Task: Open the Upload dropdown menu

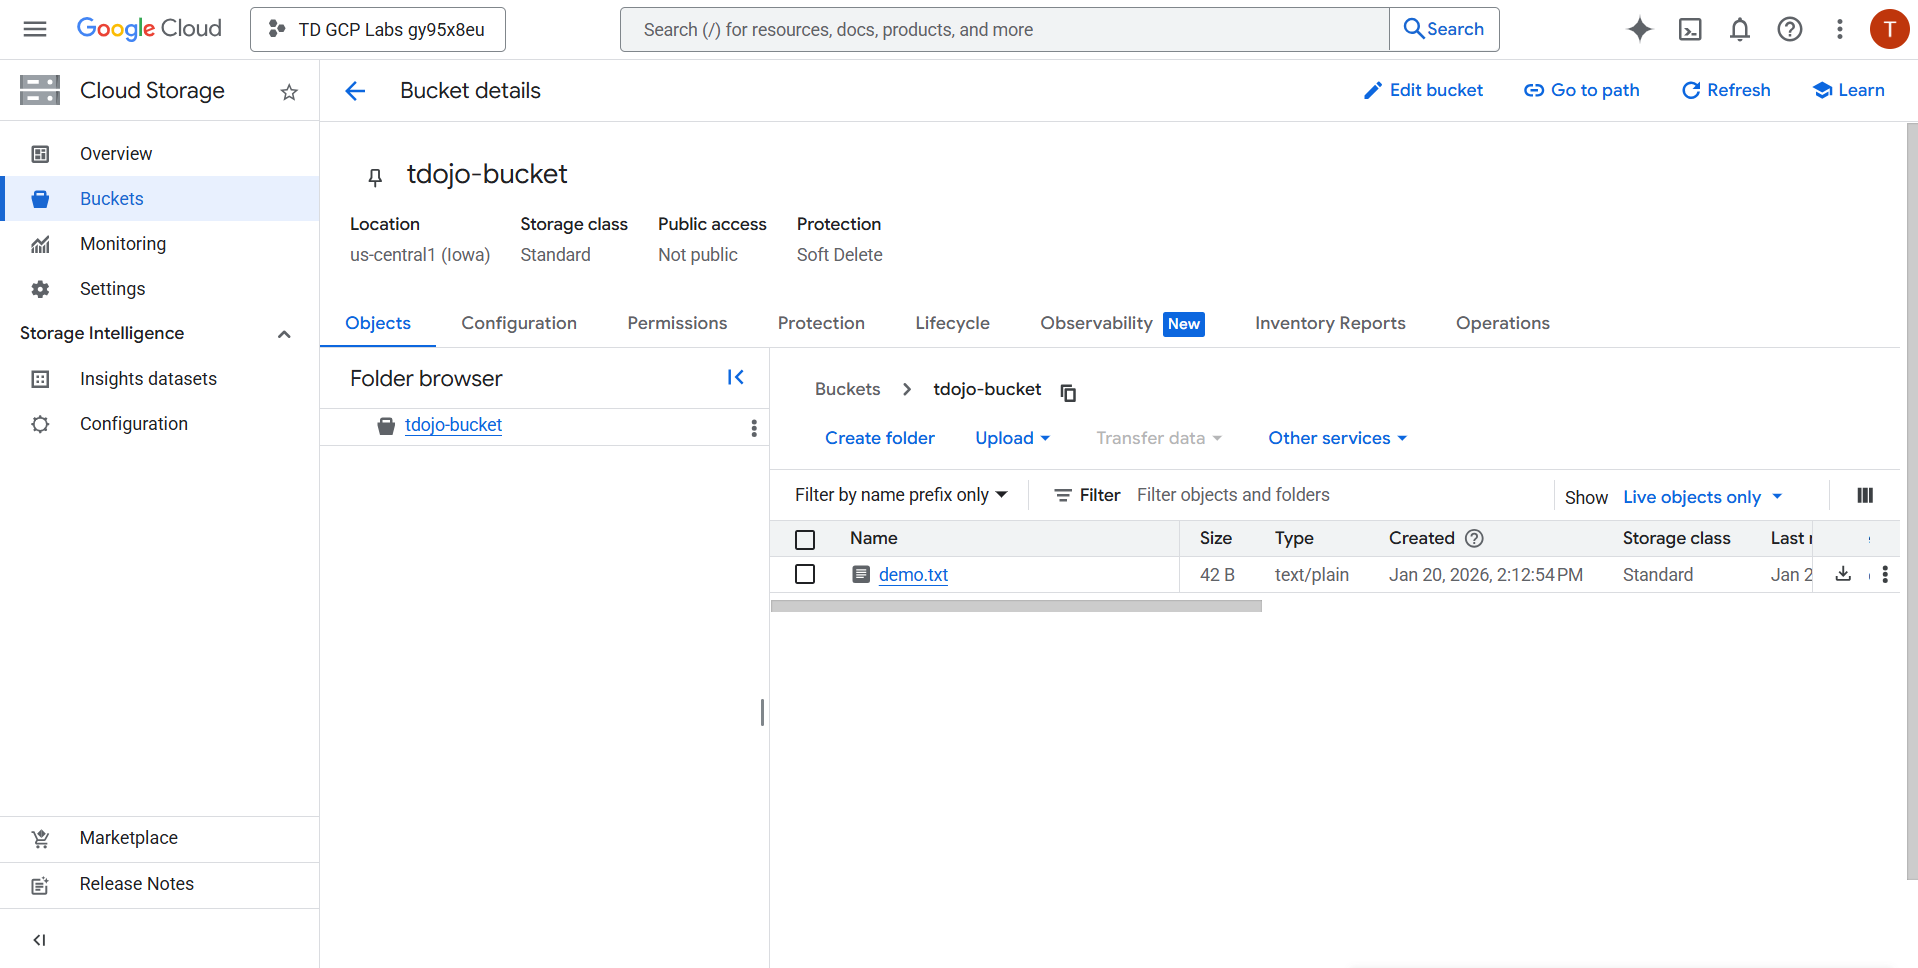Action: pyautogui.click(x=1012, y=438)
